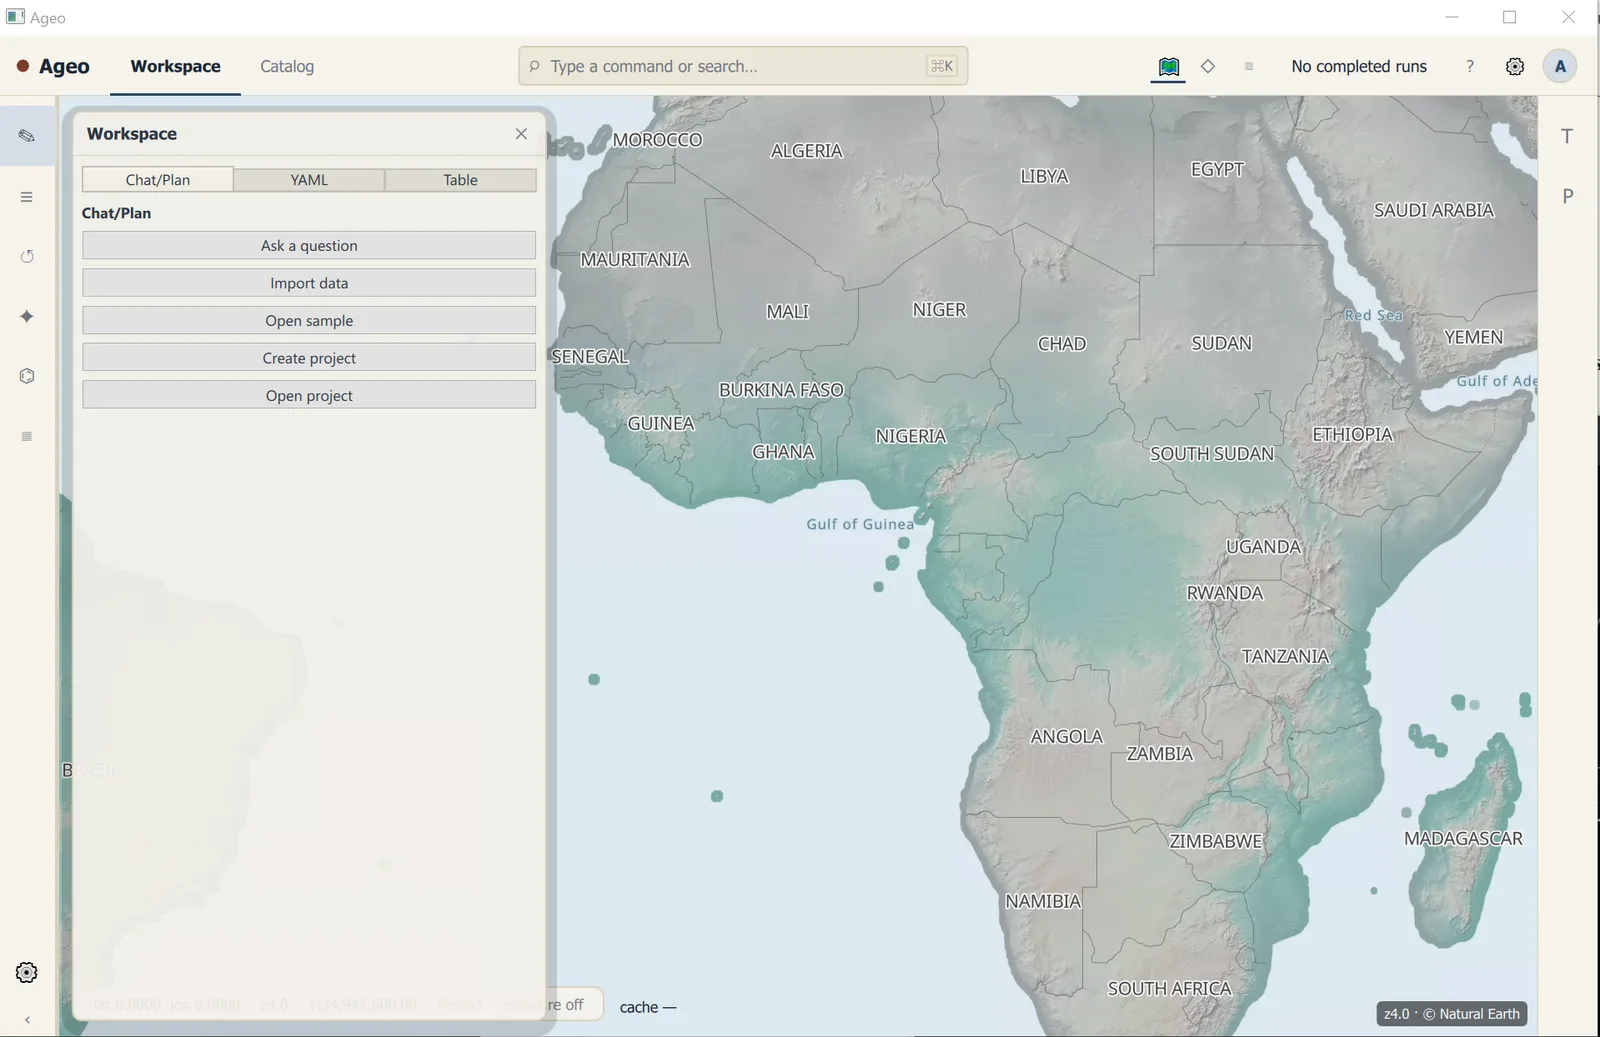Focus the command or search input field
Screen dimensions: 1600x1037
742,66
